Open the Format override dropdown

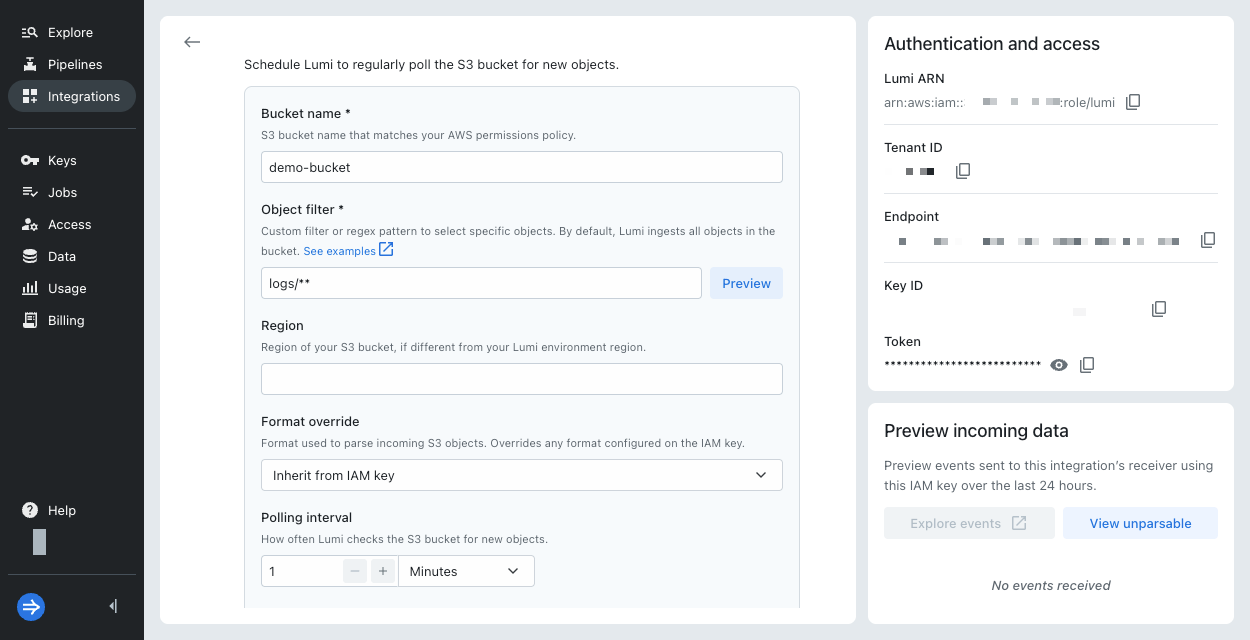[x=522, y=475]
